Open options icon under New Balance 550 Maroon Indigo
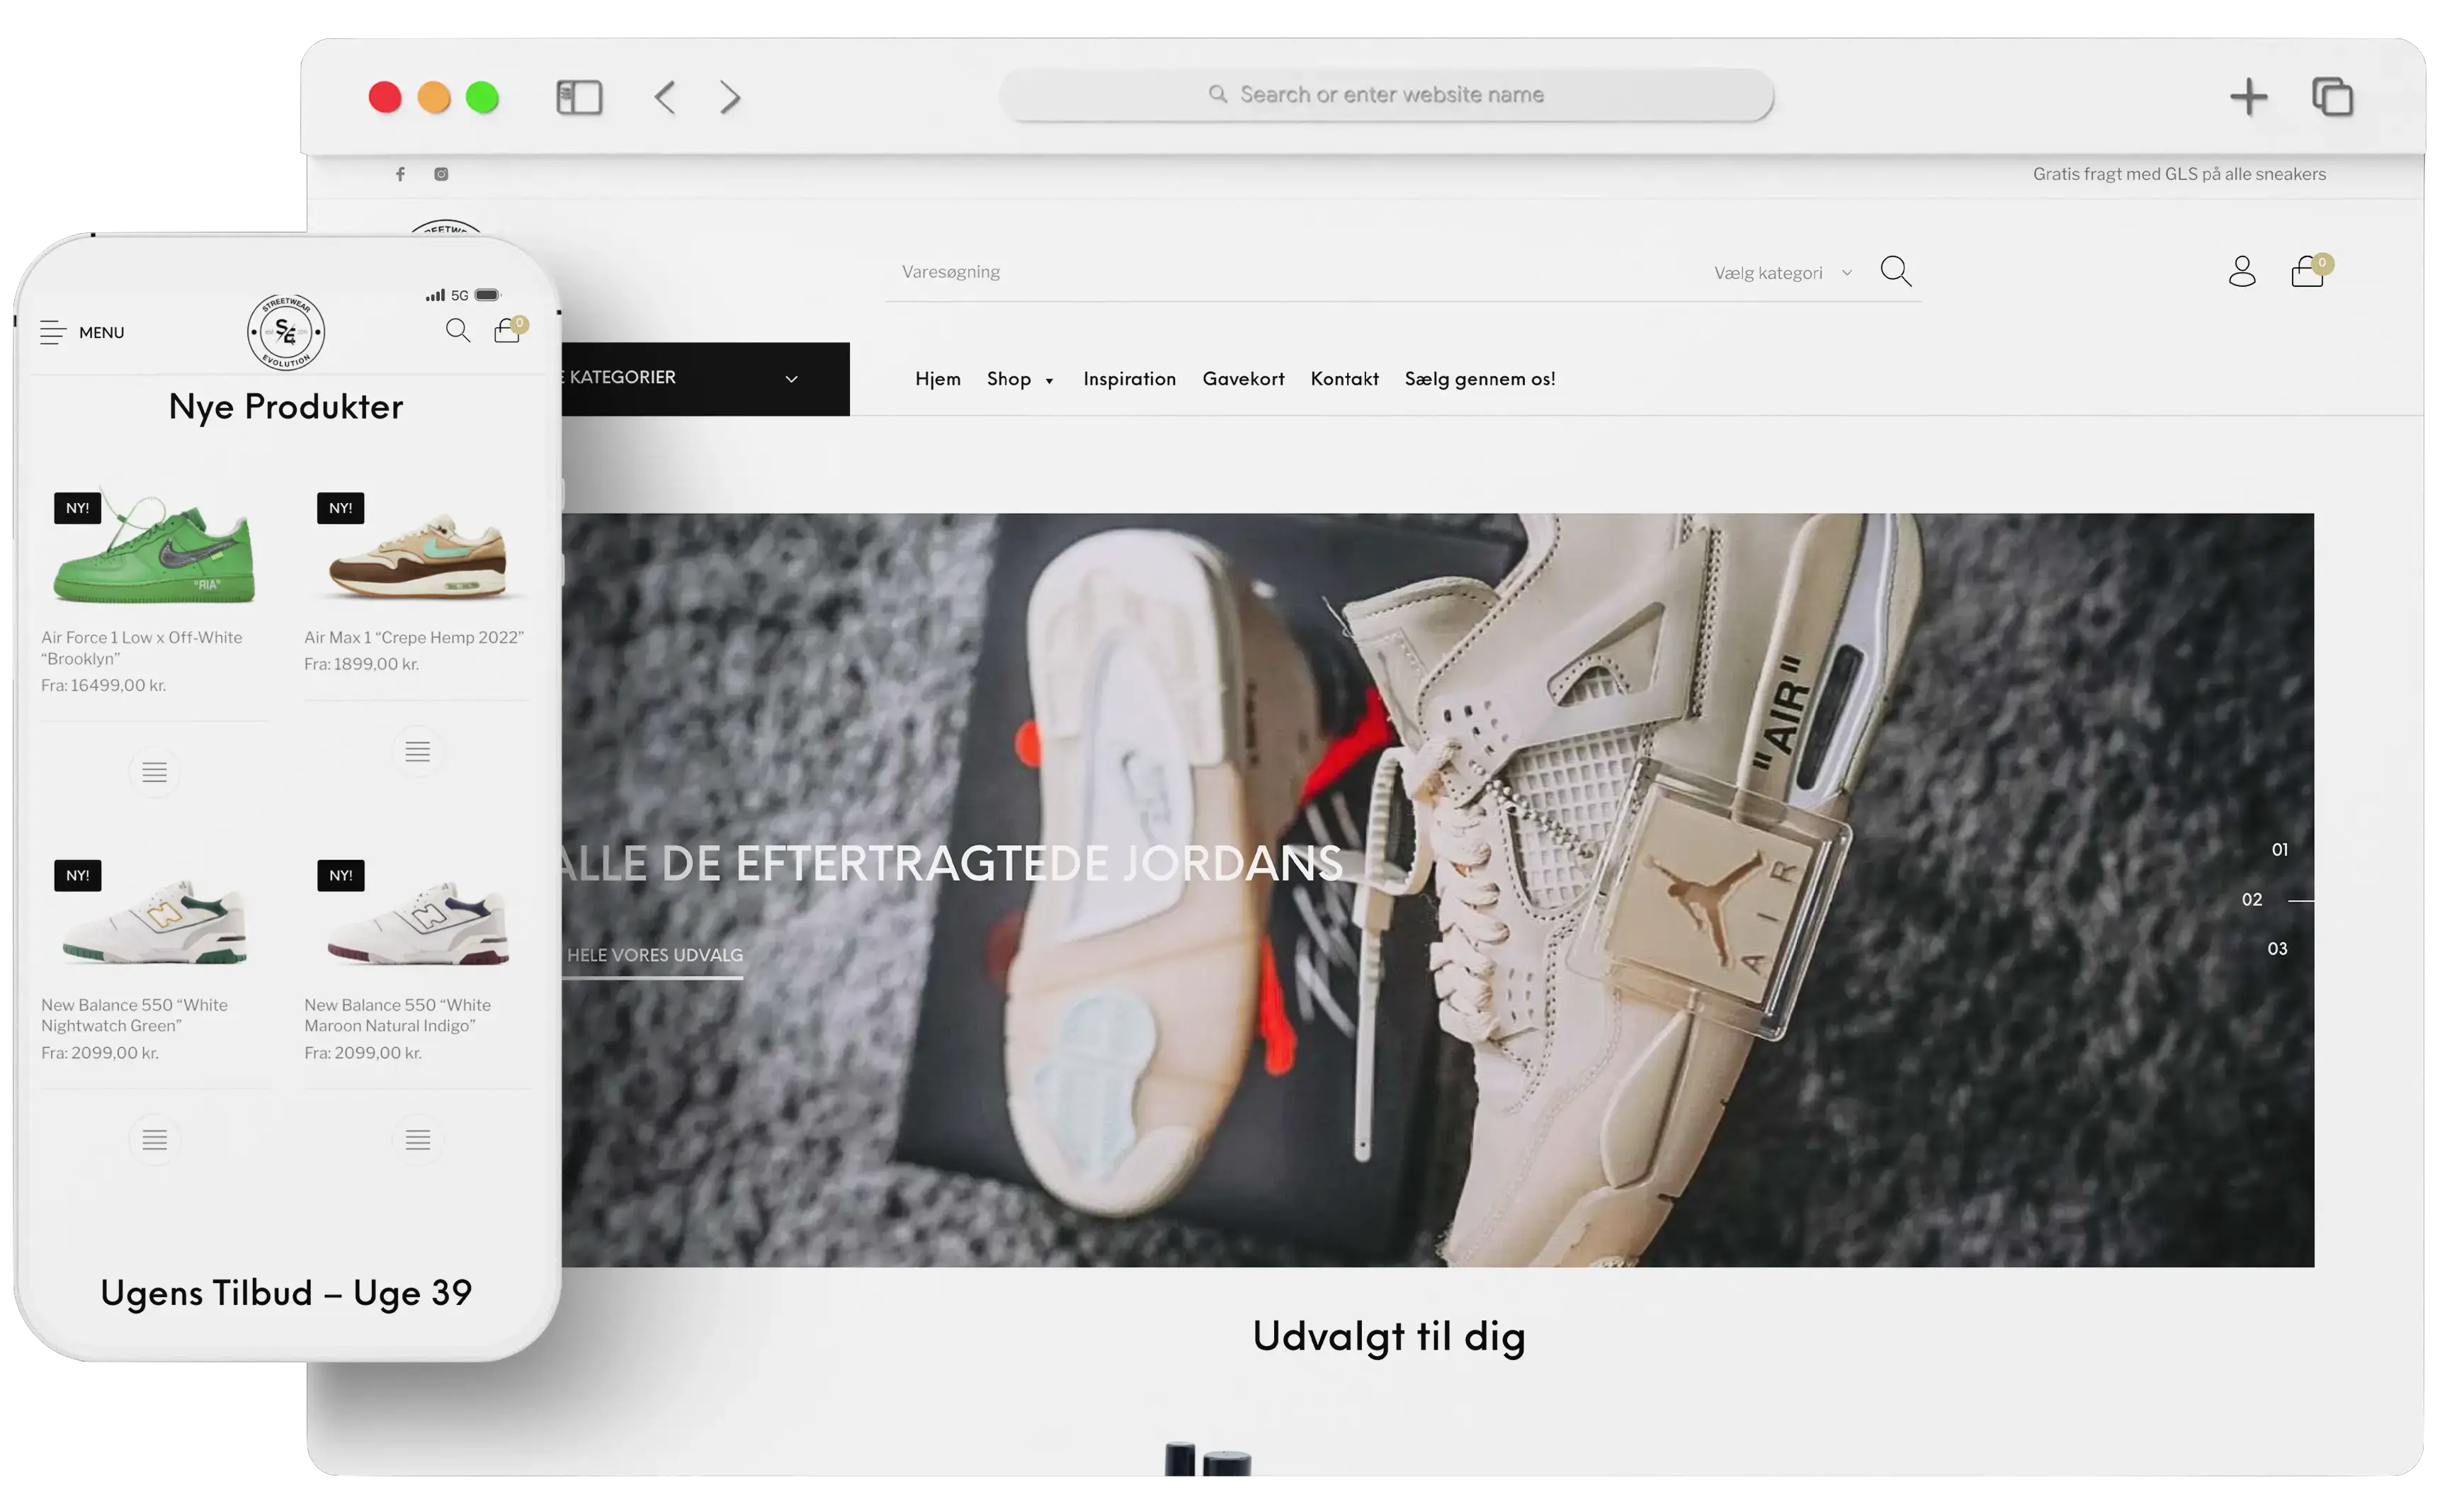 [x=418, y=1141]
